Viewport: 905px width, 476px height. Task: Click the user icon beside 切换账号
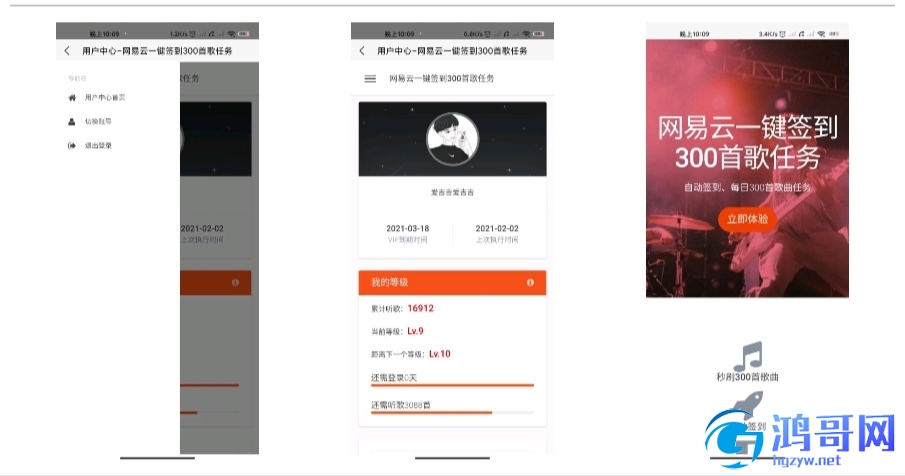(x=72, y=122)
